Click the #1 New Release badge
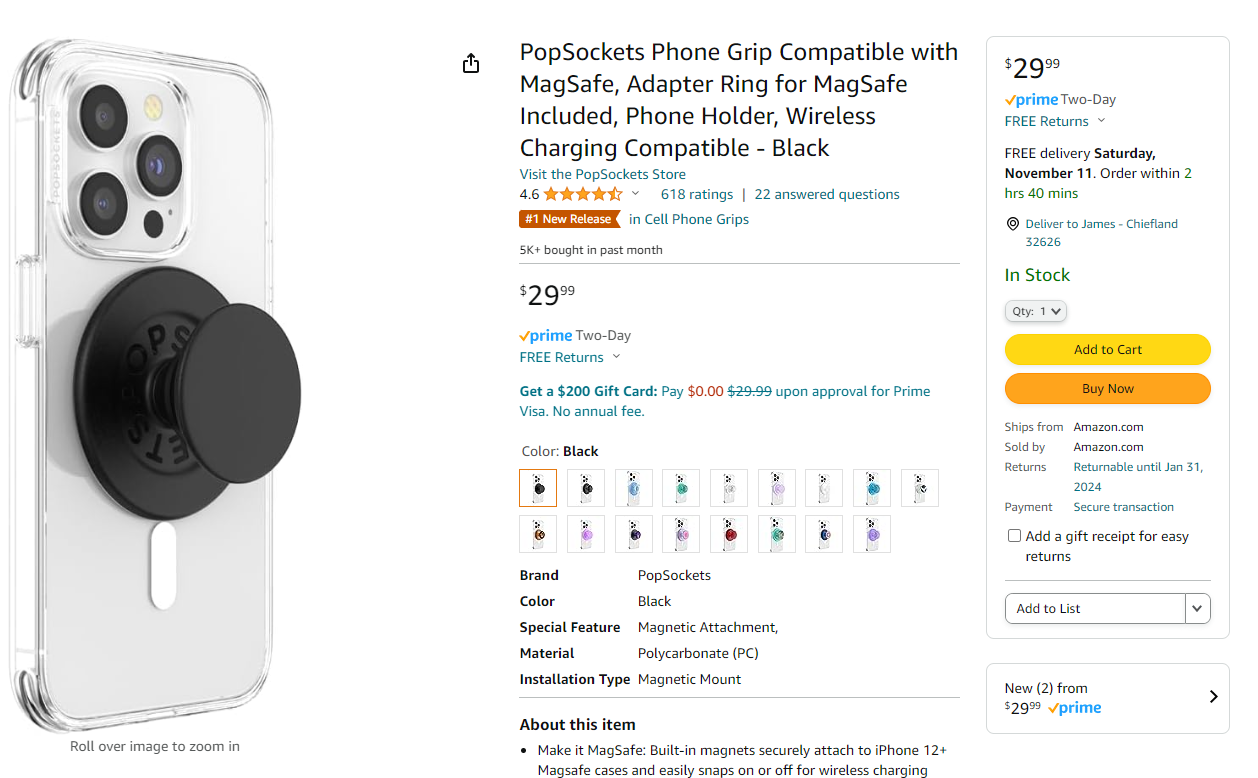Screen dimensions: 1258x778 click(x=569, y=219)
